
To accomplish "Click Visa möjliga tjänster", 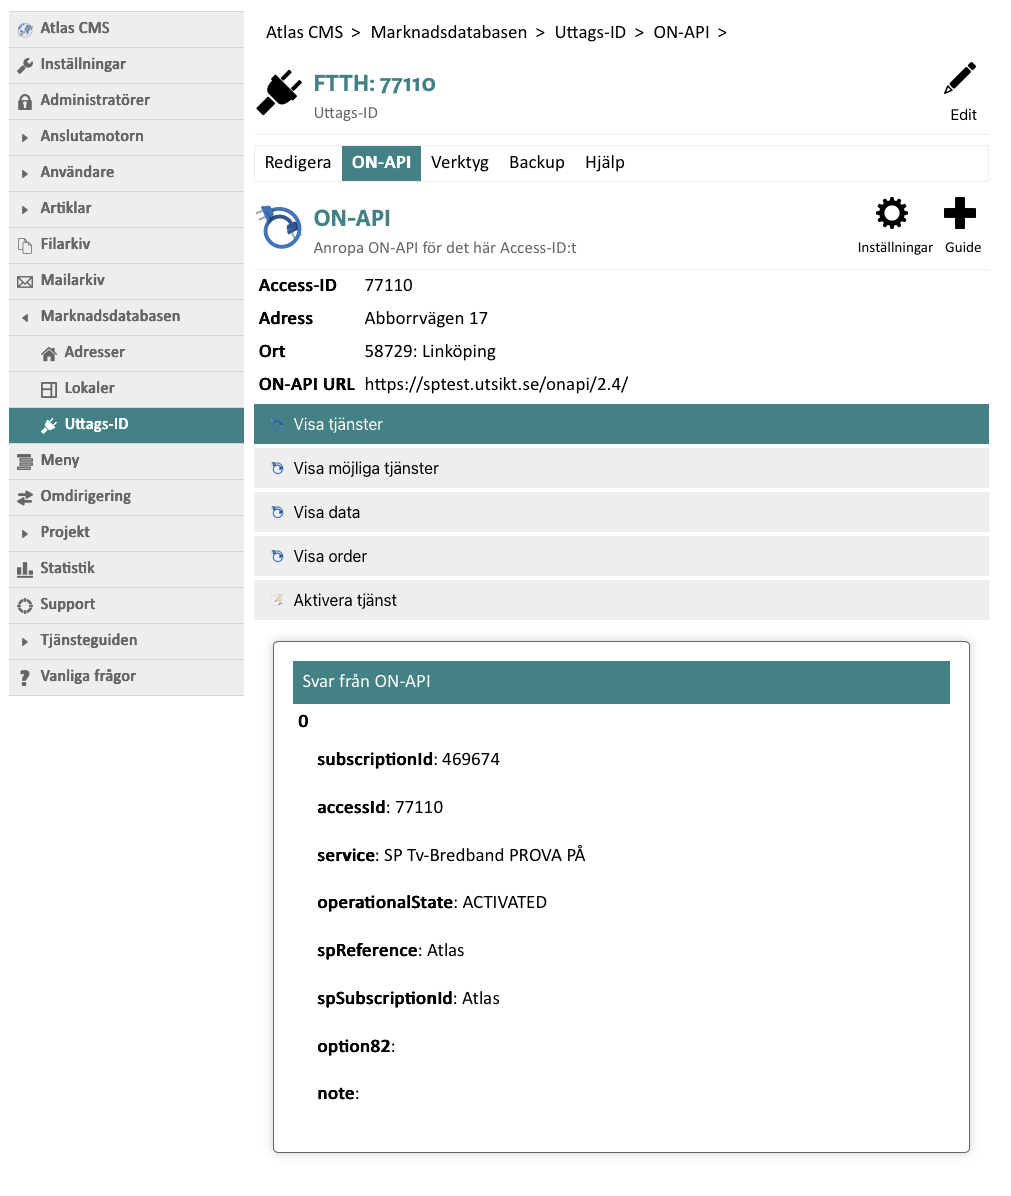I will click(366, 468).
